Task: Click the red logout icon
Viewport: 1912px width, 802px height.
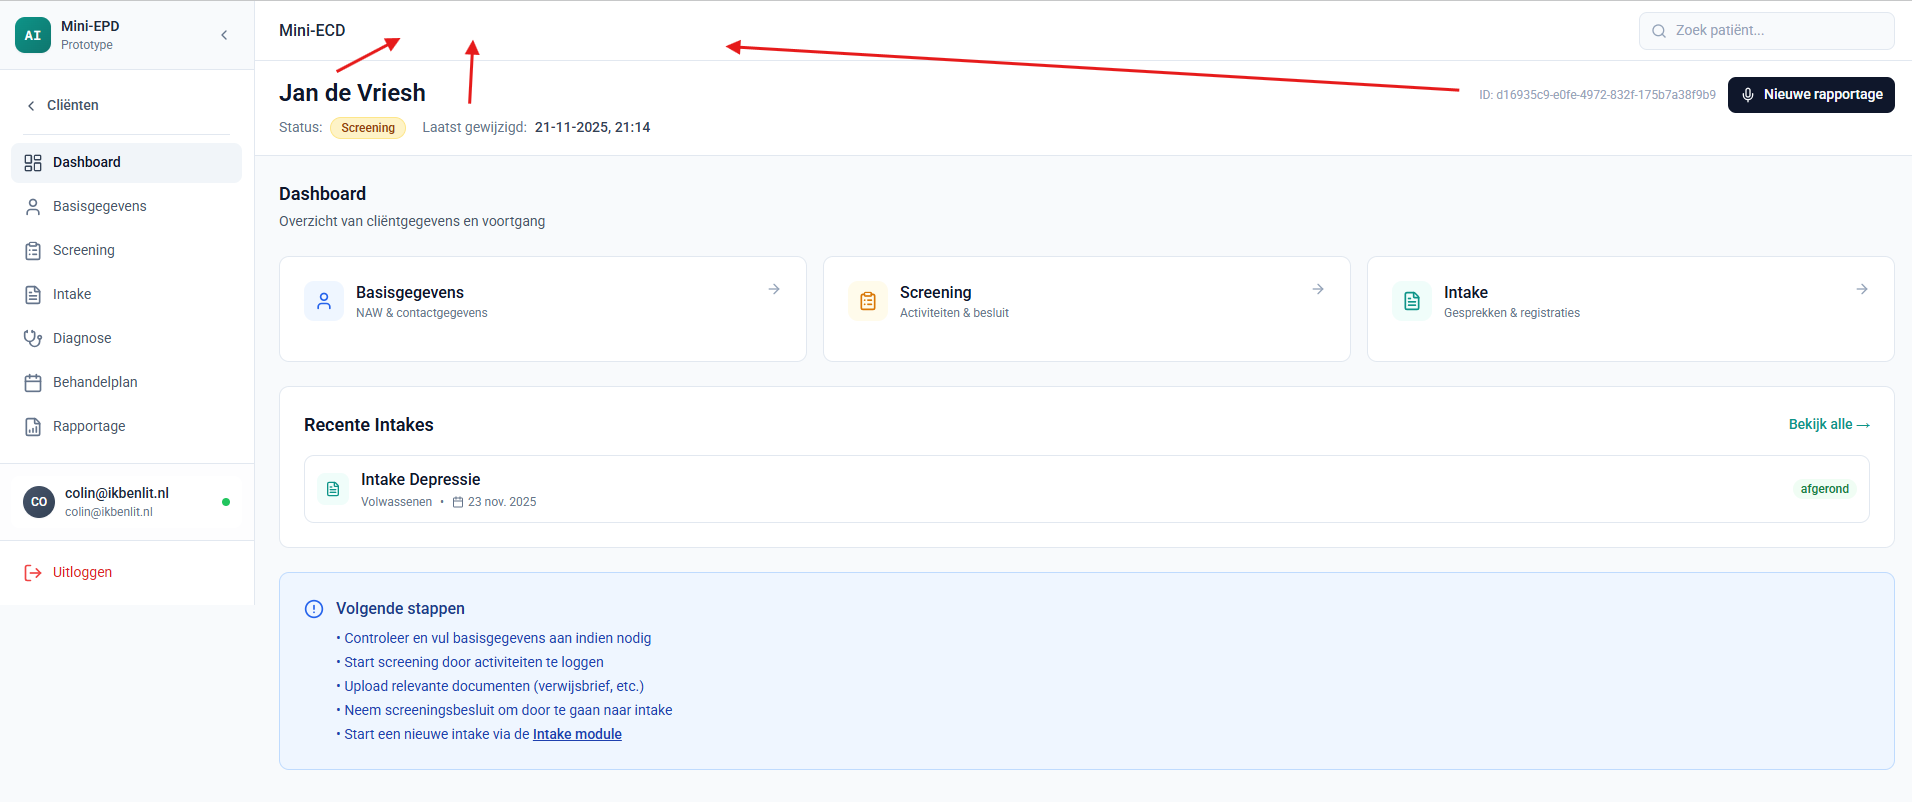Action: point(33,573)
